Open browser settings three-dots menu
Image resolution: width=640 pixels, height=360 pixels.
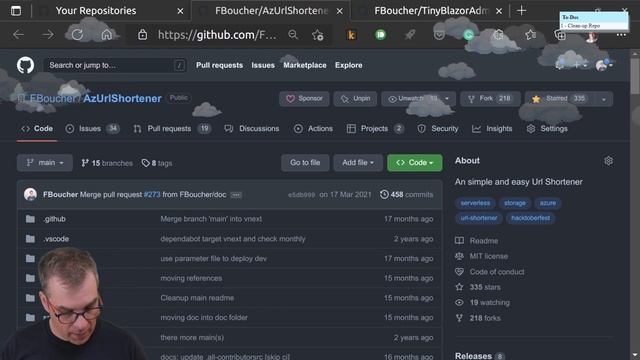coord(621,35)
